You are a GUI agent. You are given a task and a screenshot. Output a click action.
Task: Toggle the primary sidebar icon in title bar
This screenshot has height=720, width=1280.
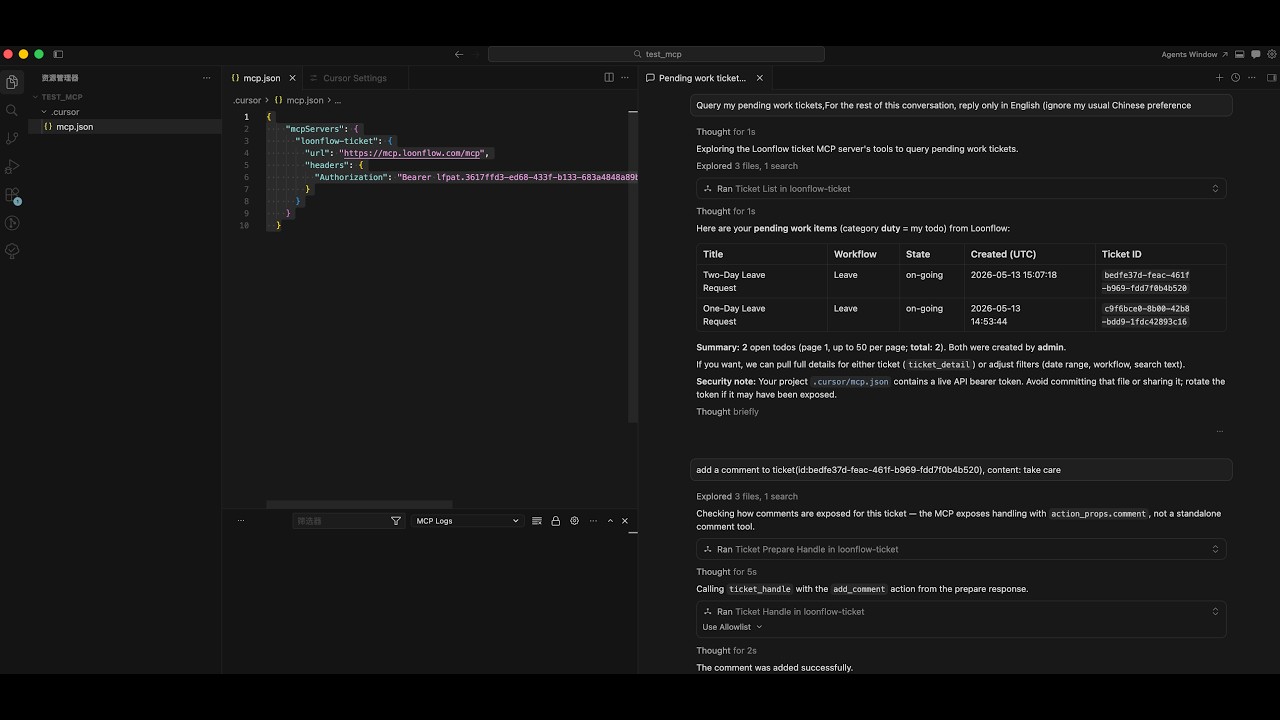pos(58,54)
